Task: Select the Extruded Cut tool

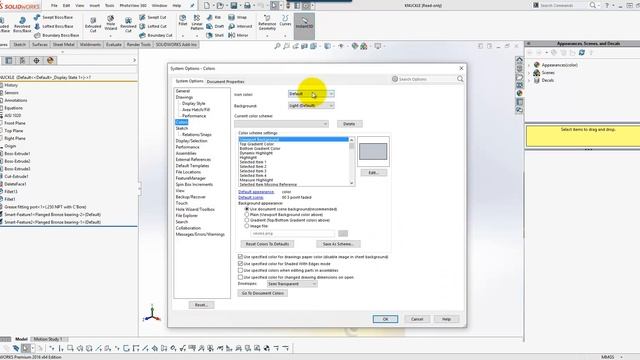Action: [x=93, y=25]
